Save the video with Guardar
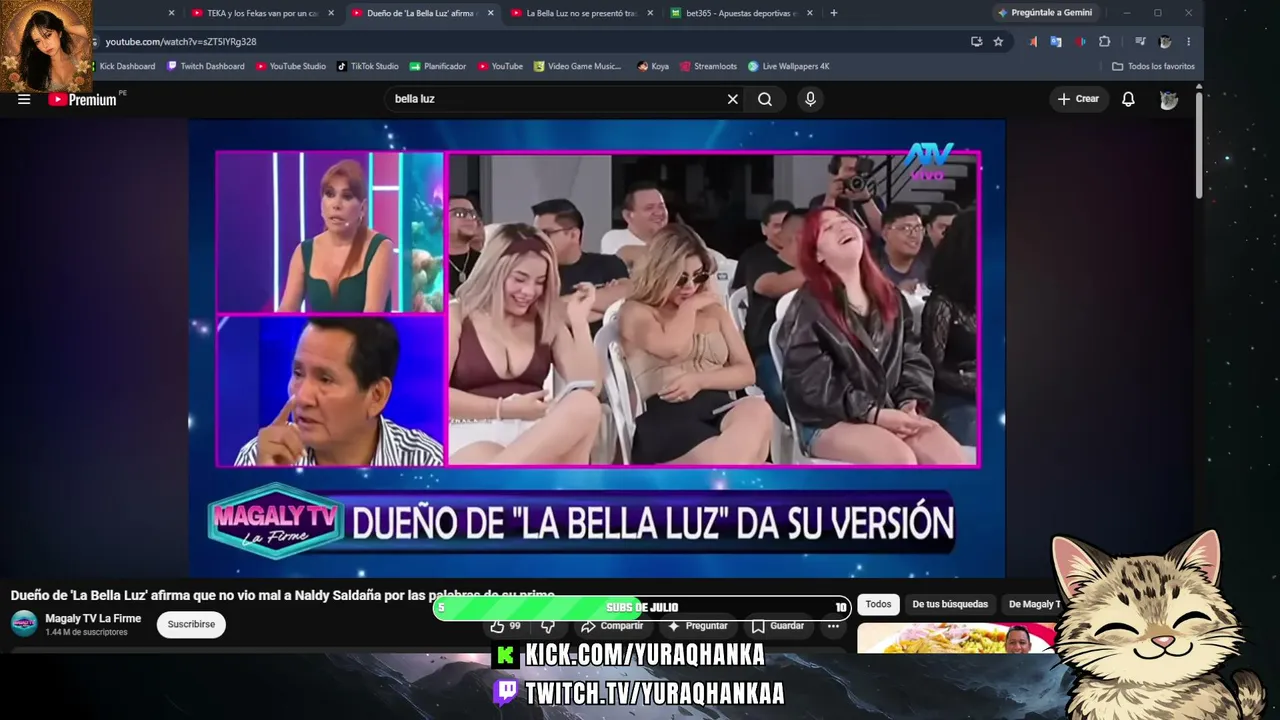 click(777, 626)
